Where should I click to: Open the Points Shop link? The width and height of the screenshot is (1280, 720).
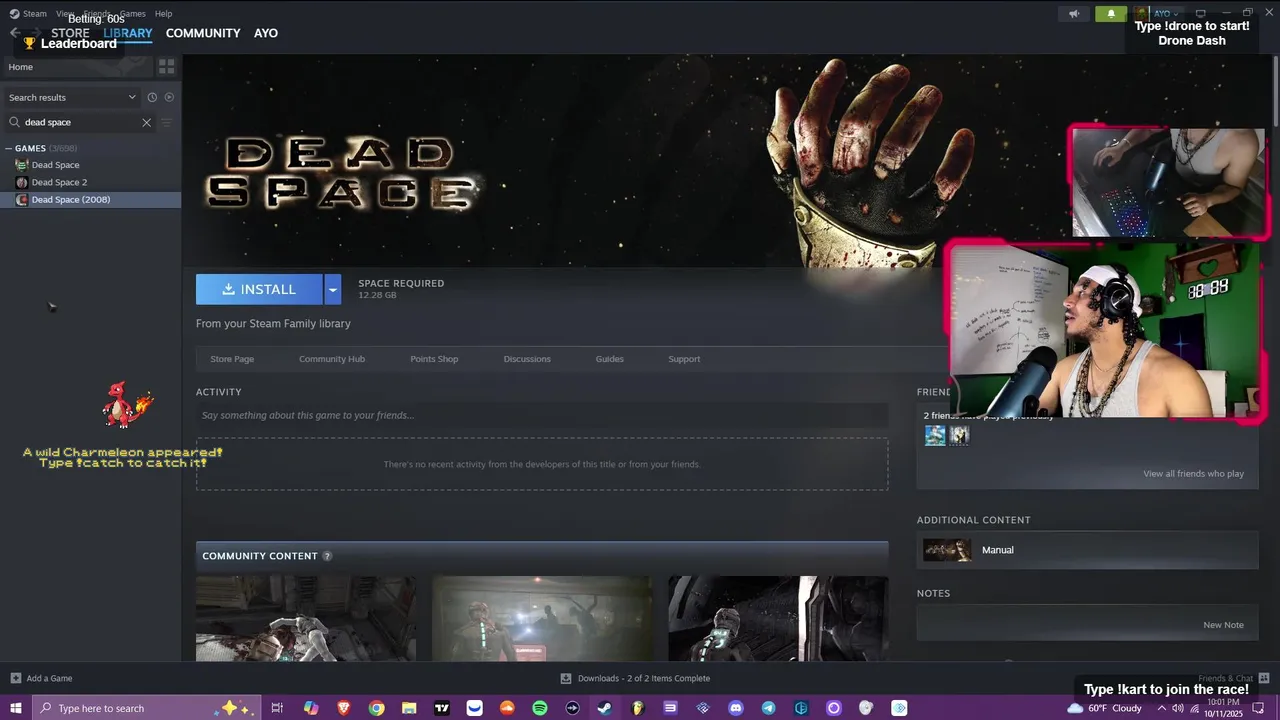(x=434, y=359)
